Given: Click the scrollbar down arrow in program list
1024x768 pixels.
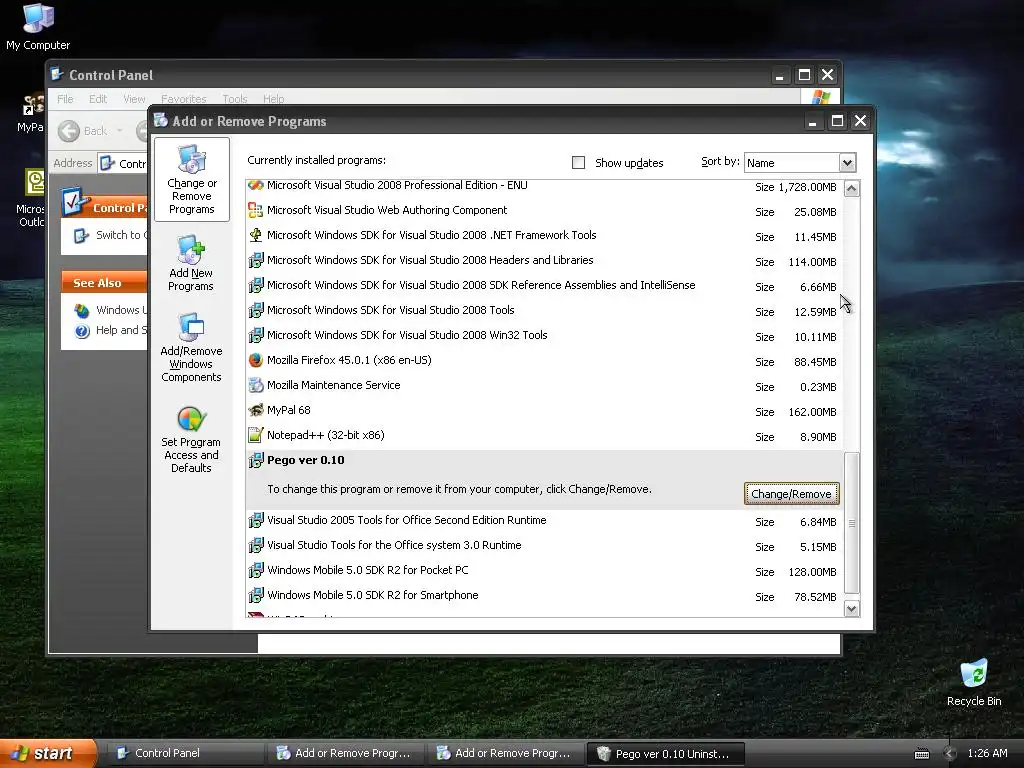Looking at the screenshot, I should (852, 609).
